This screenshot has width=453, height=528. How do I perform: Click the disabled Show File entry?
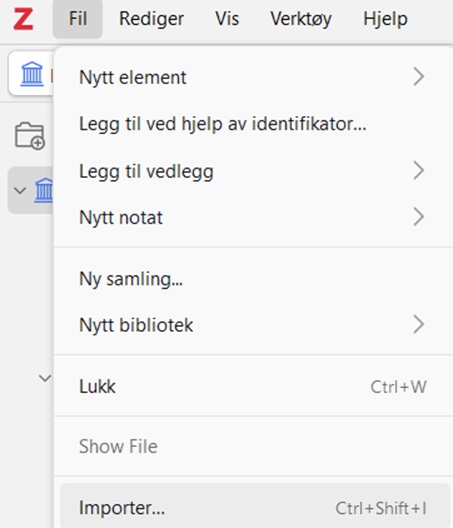[253, 447]
